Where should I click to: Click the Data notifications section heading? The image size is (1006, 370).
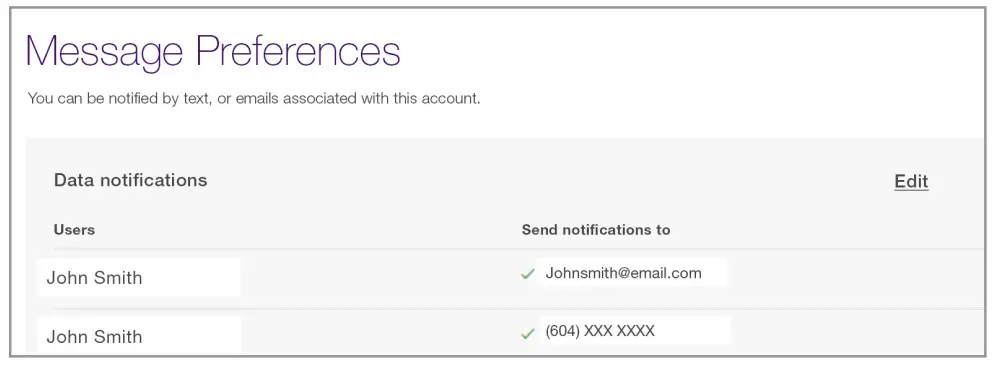130,180
